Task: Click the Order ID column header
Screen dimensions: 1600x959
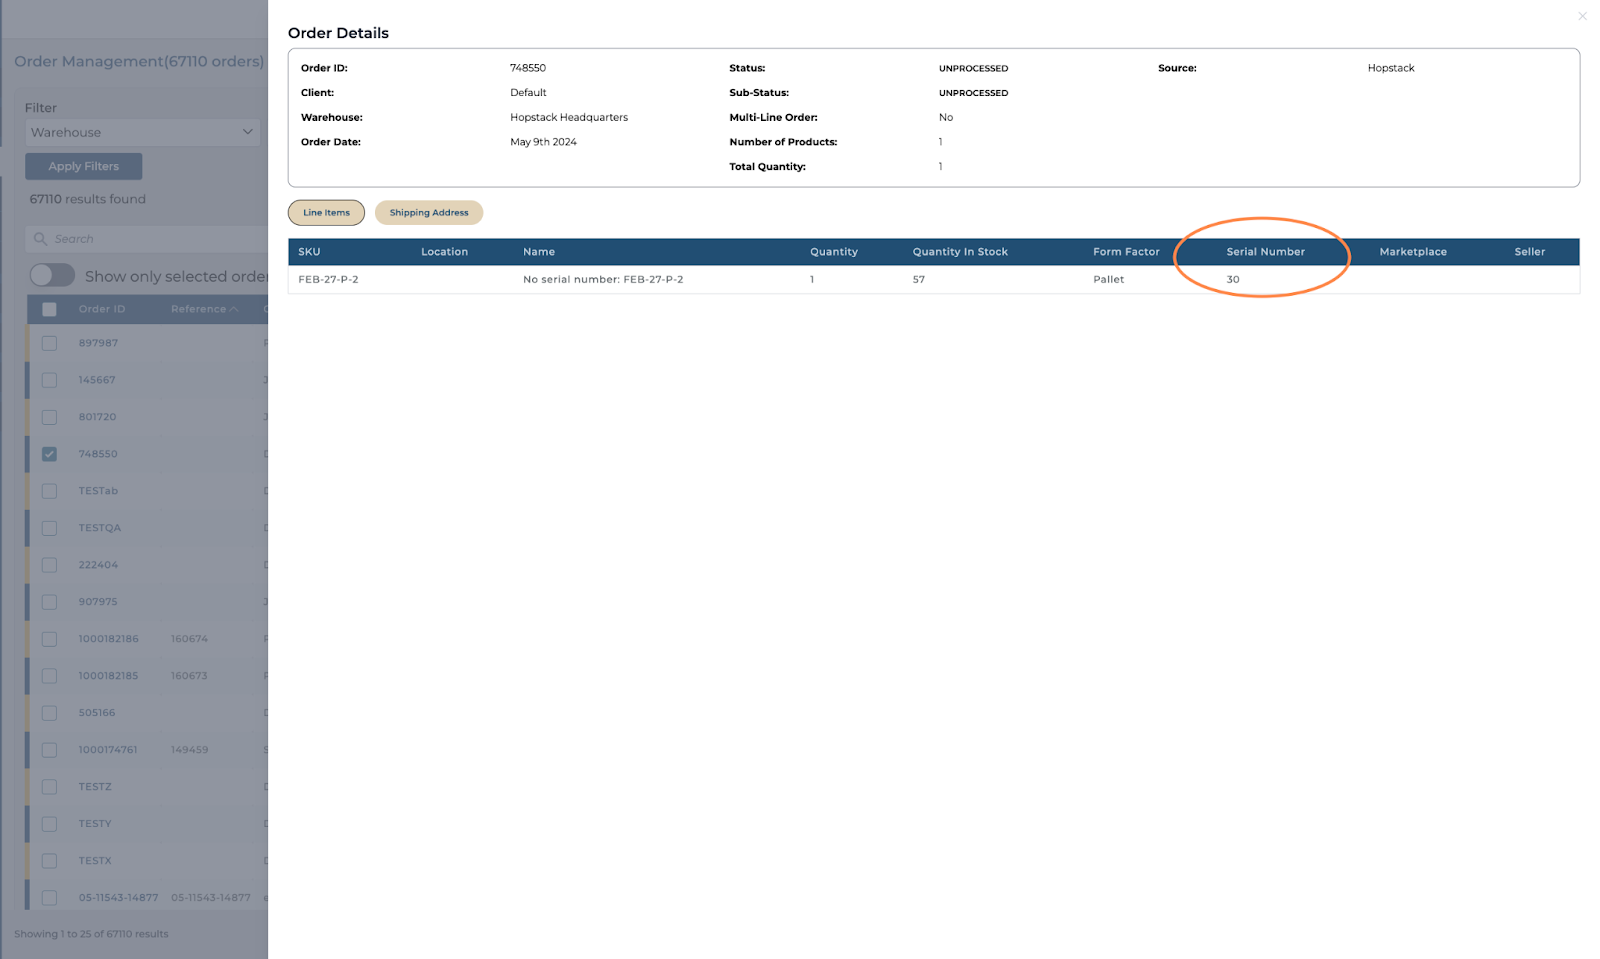Action: 102,309
